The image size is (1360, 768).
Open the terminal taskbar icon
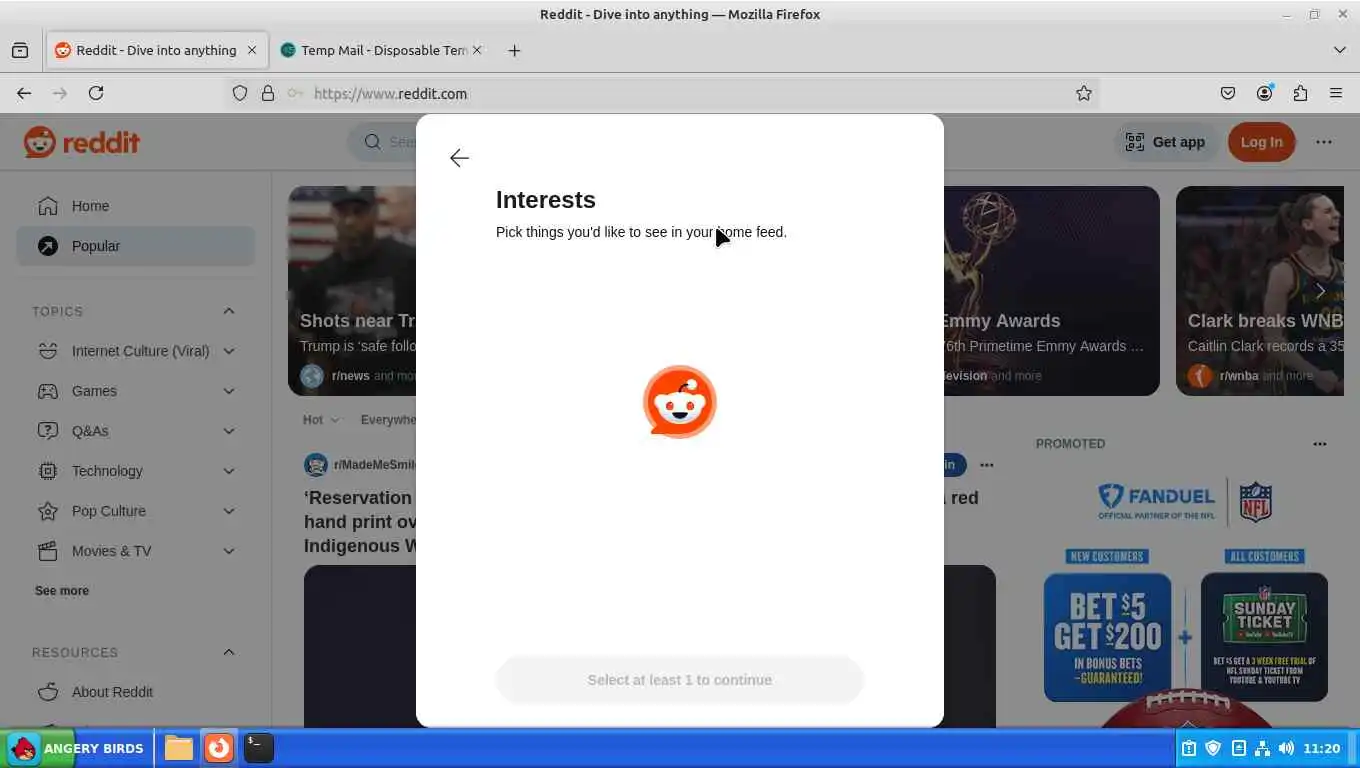pyautogui.click(x=258, y=748)
